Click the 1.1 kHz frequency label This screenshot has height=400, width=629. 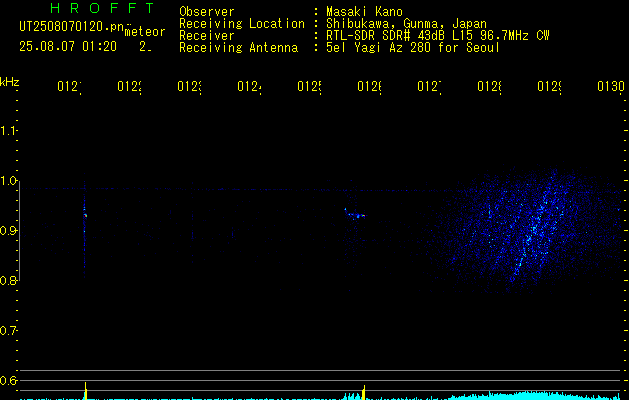8,131
